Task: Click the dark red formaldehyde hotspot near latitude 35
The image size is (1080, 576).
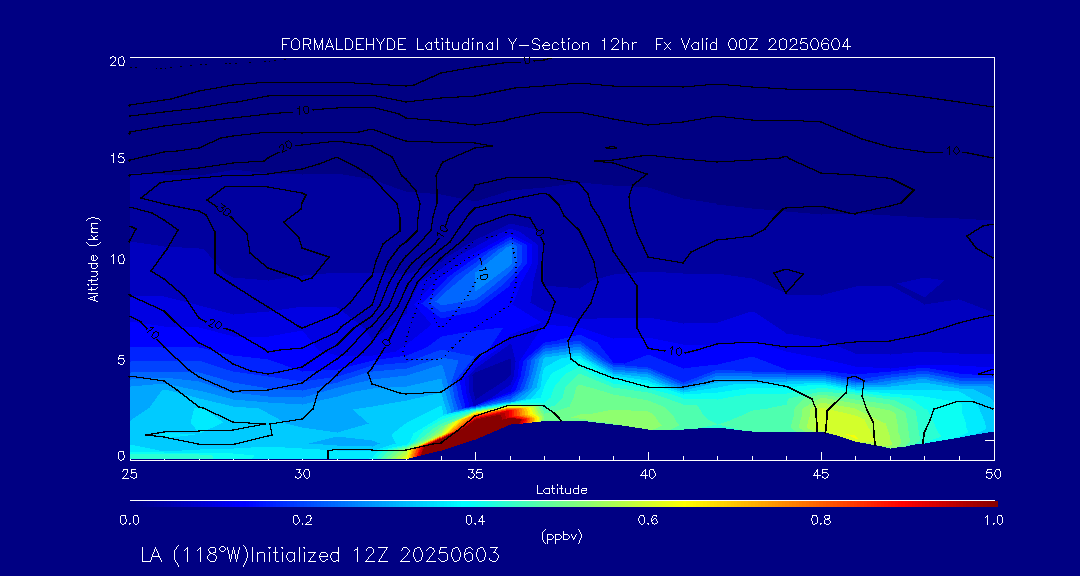Action: [x=475, y=427]
